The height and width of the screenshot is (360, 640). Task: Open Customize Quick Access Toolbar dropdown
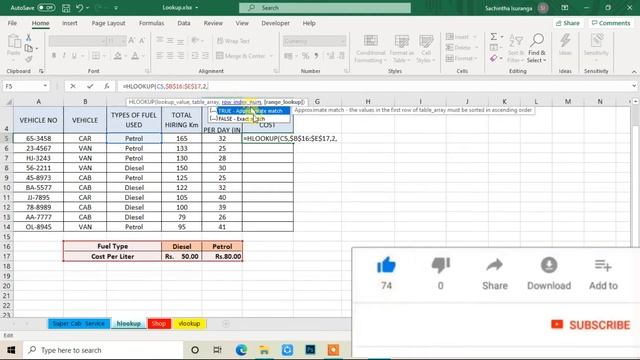[x=116, y=8]
